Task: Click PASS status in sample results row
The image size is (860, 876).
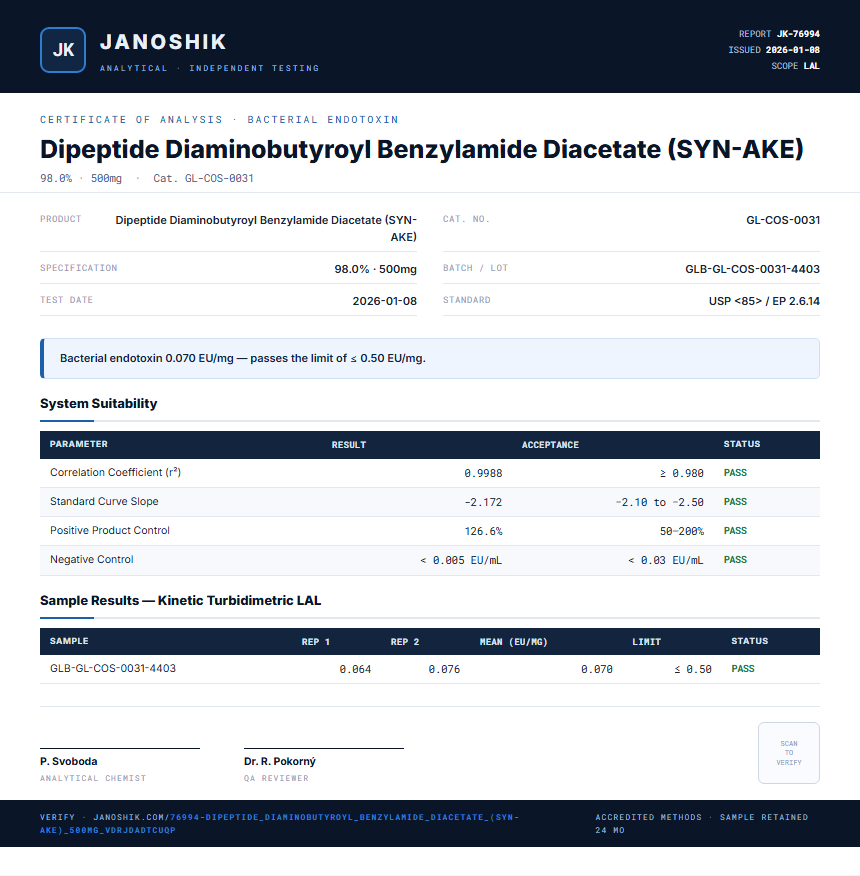Action: pyautogui.click(x=743, y=669)
